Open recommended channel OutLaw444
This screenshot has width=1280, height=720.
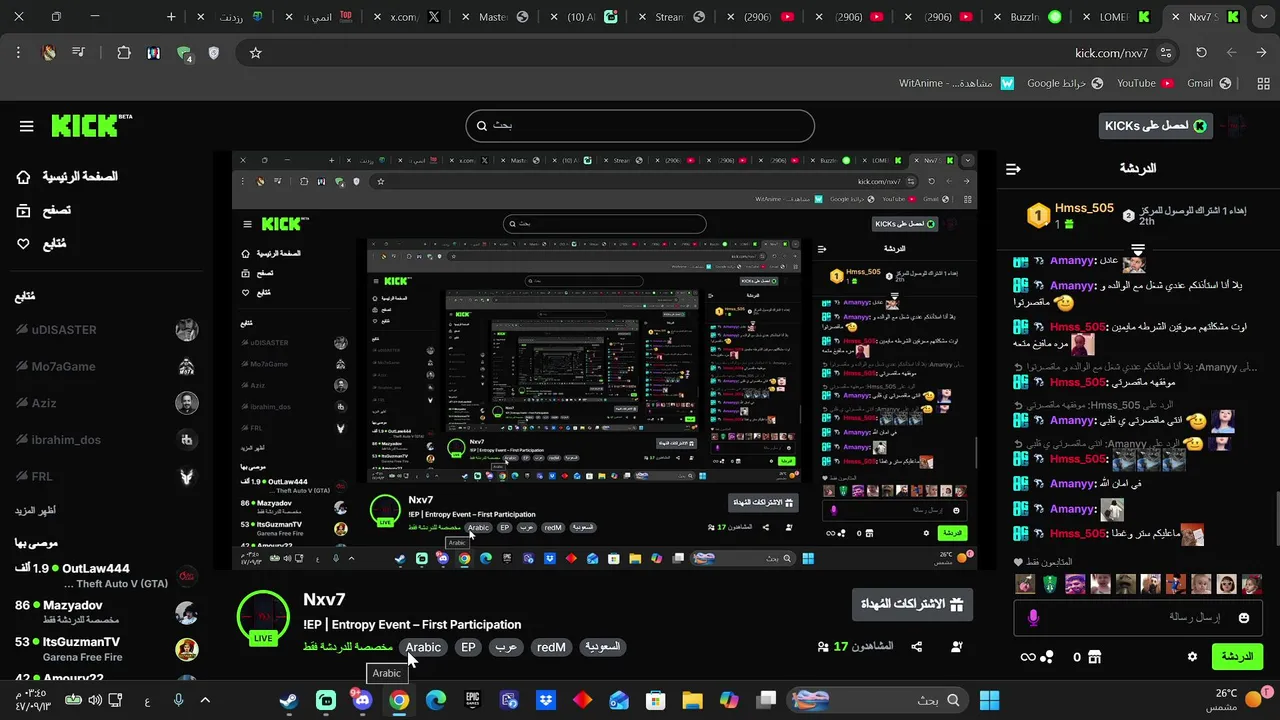click(x=106, y=576)
